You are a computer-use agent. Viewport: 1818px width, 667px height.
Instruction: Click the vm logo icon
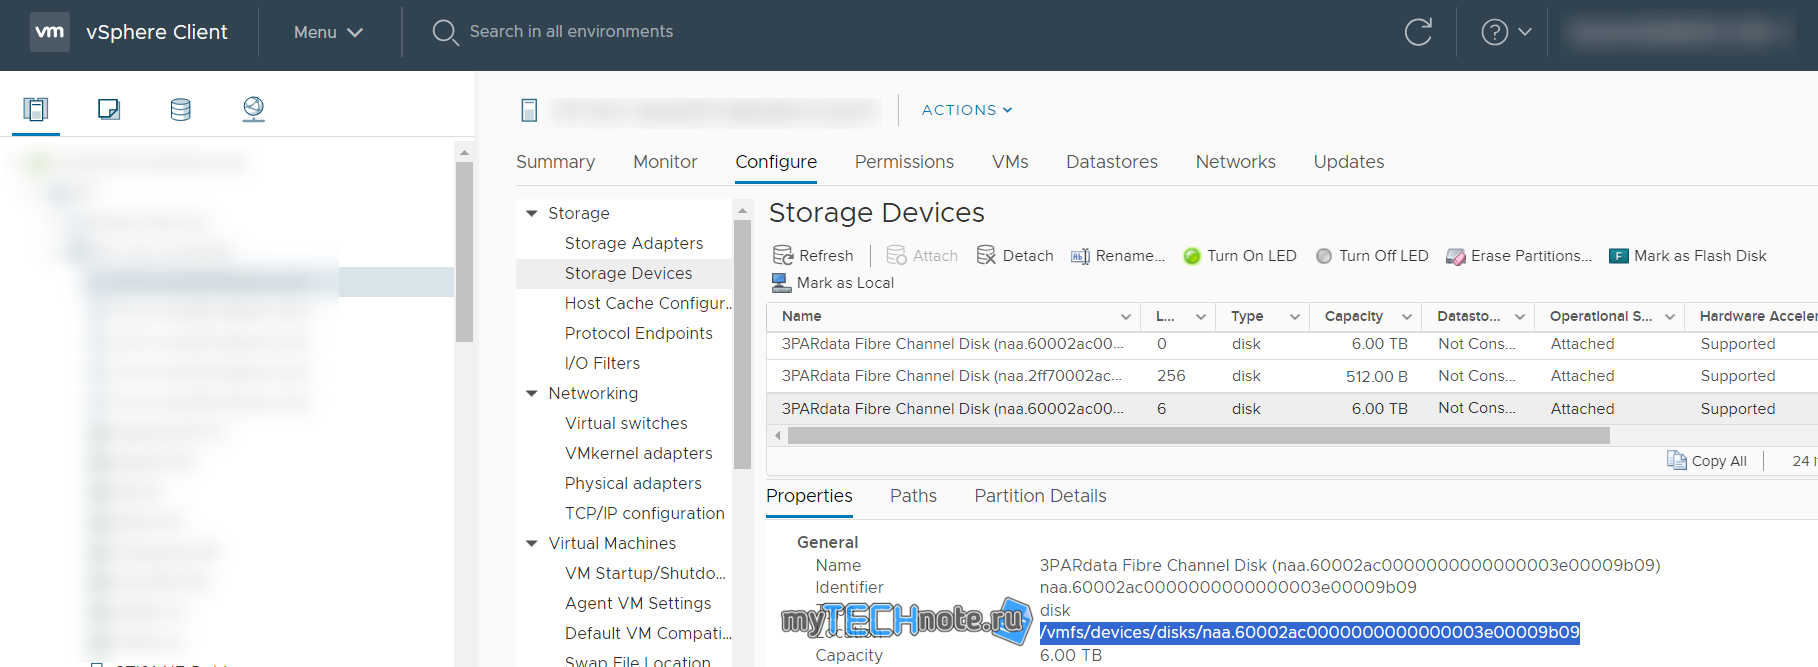coord(50,32)
